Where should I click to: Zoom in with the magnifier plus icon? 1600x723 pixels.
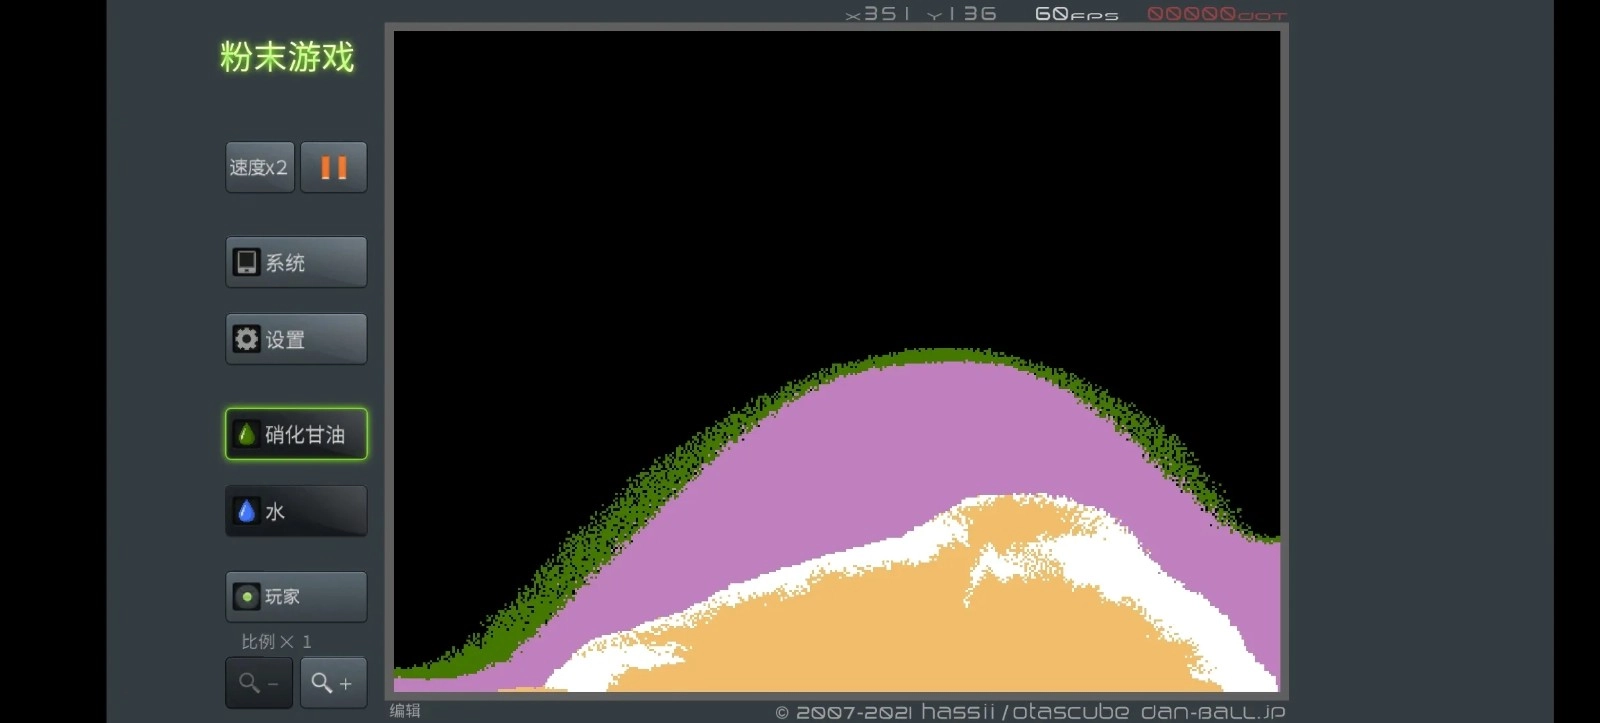tap(333, 683)
